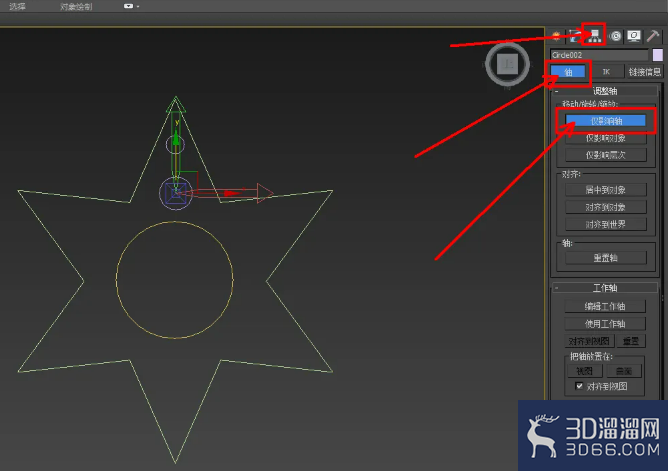668x471 pixels.
Task: Click the Circle002 object name field
Action: pos(599,55)
